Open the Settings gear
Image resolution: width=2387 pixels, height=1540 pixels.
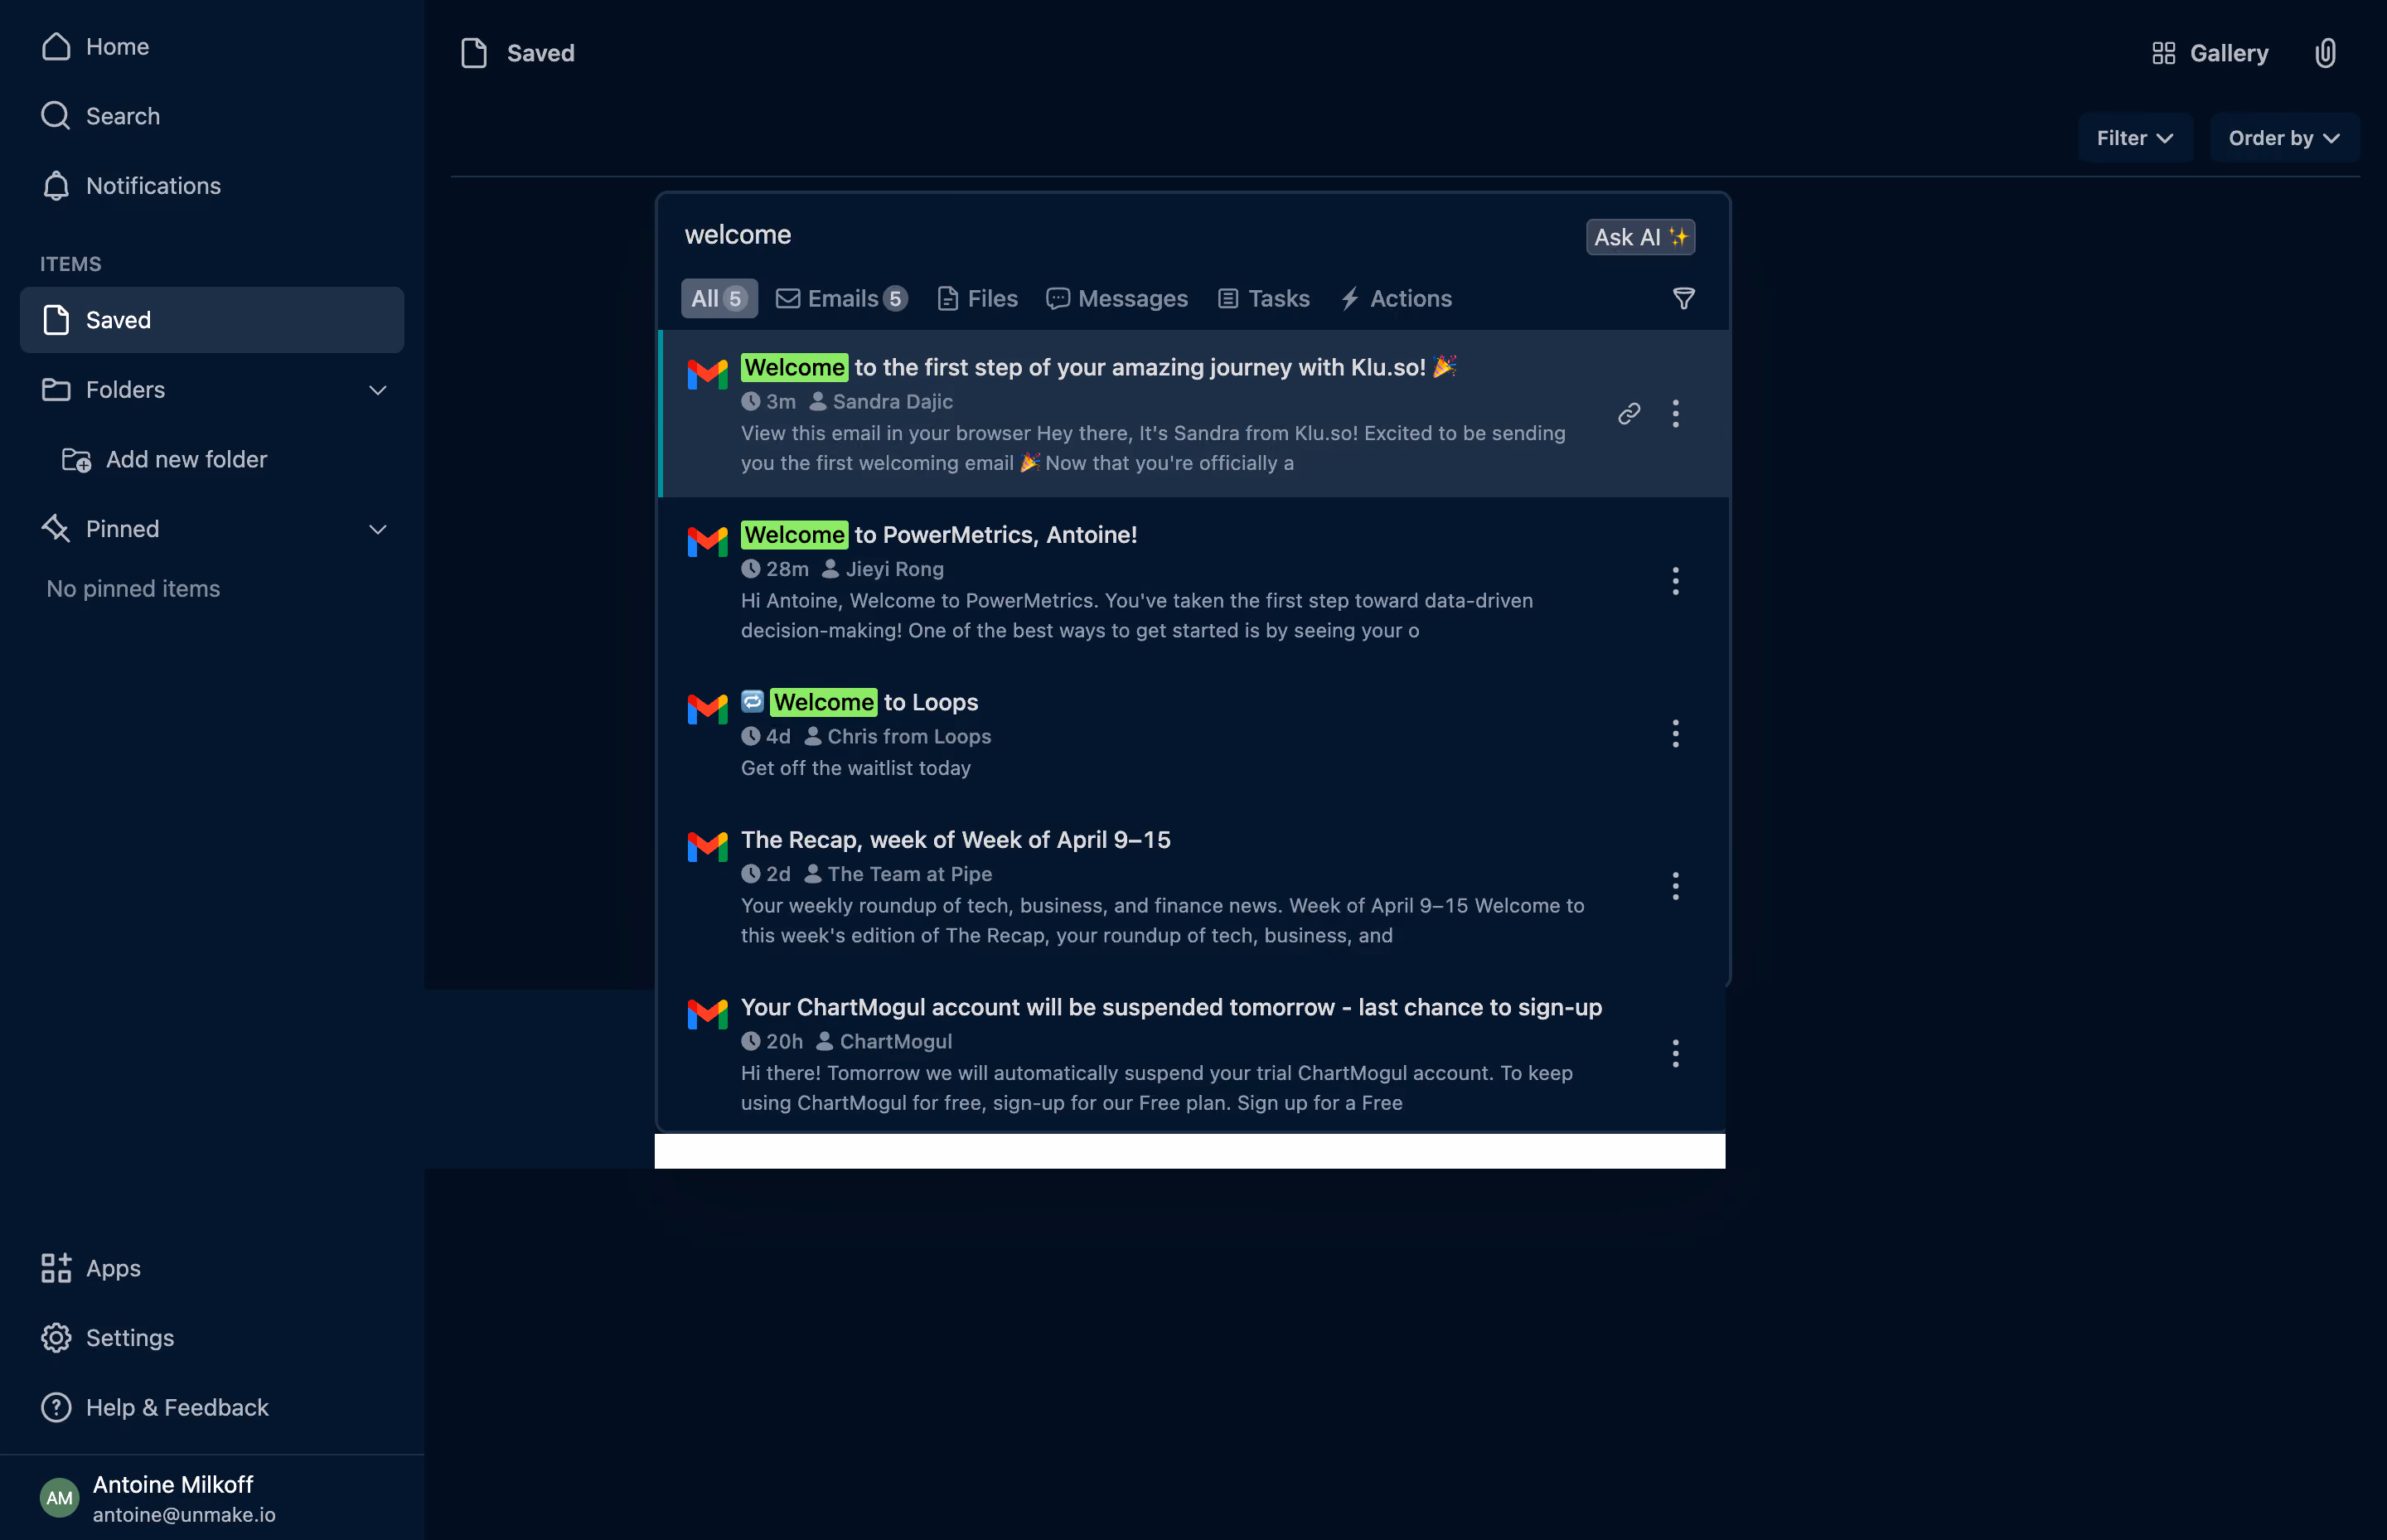coord(107,1337)
